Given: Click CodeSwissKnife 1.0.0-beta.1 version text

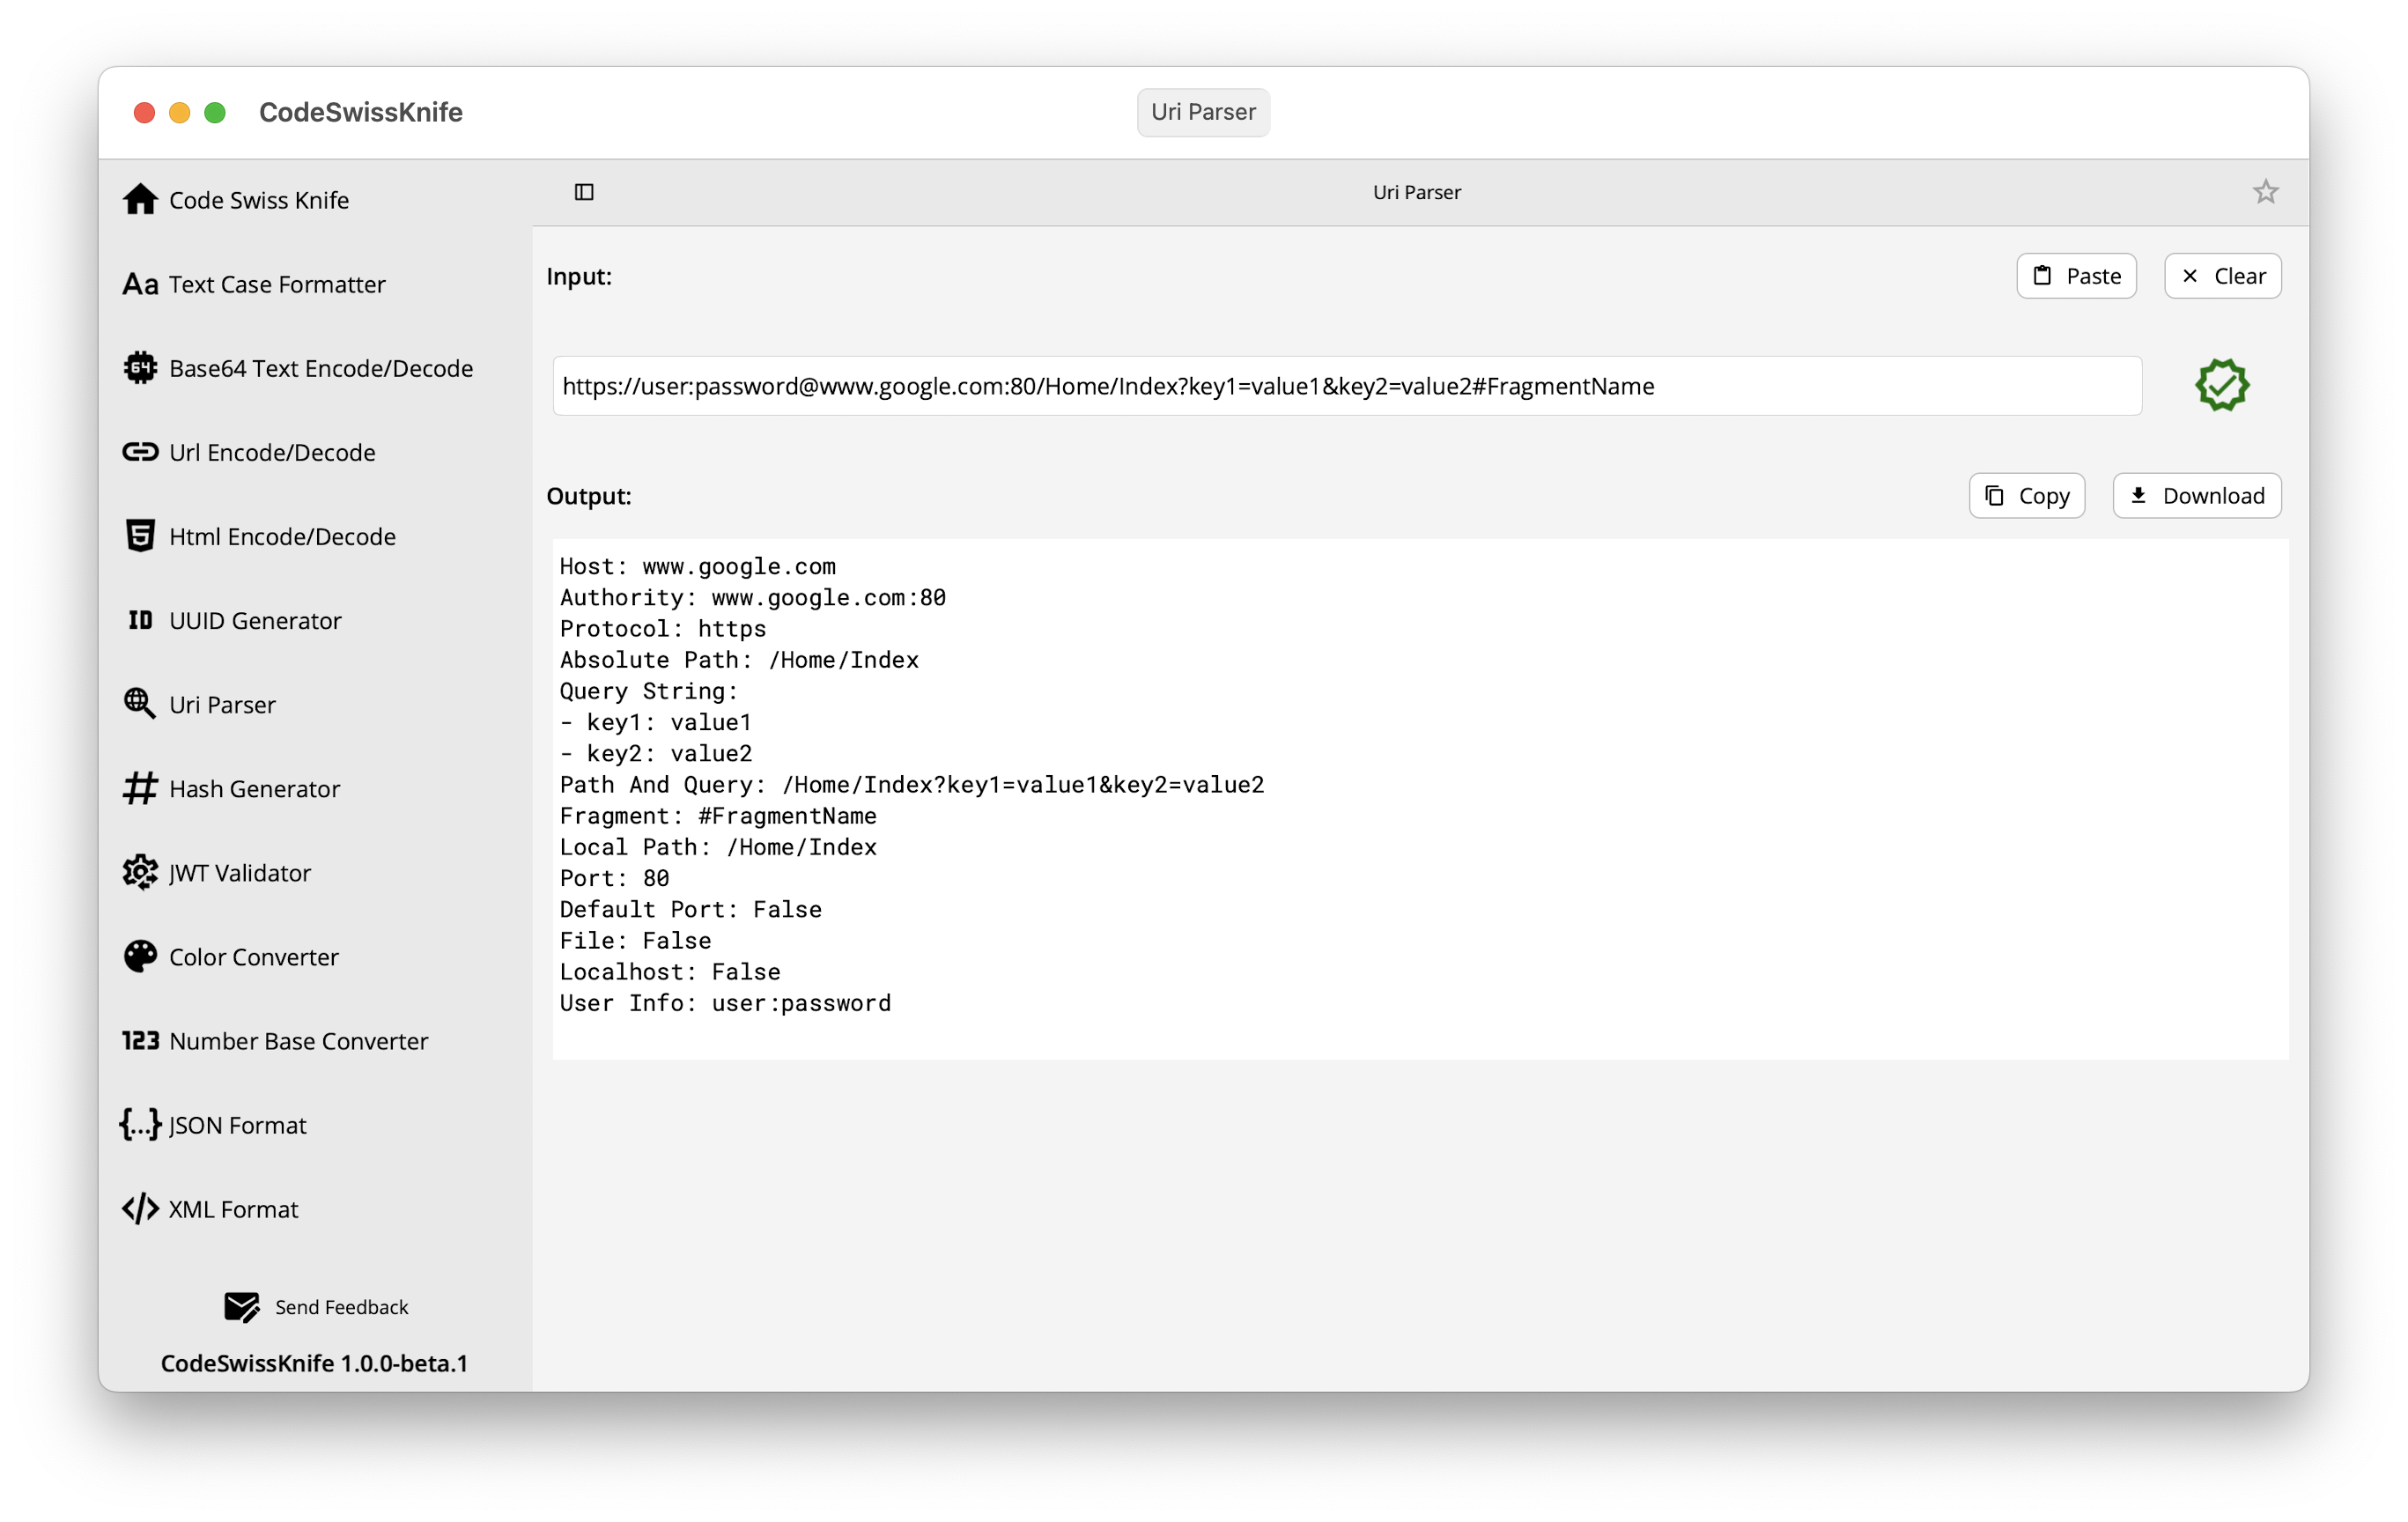Looking at the screenshot, I should click(x=314, y=1363).
